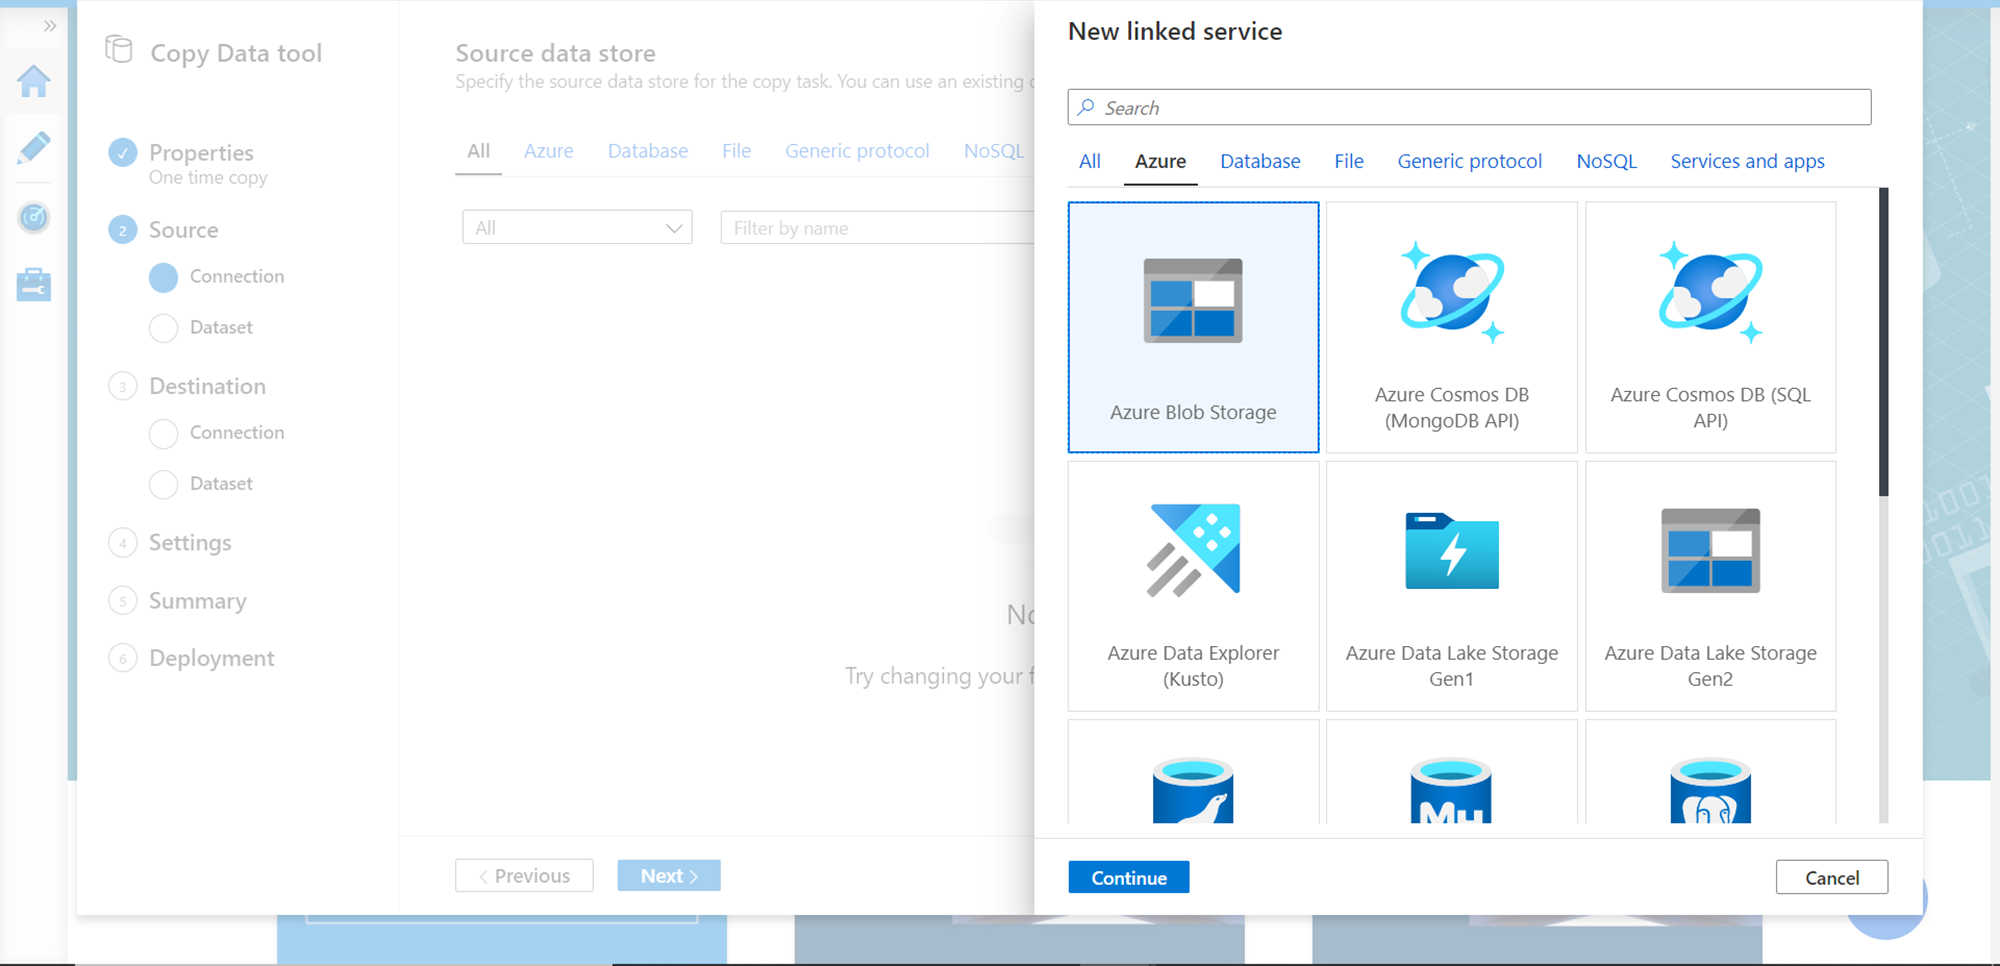The image size is (2000, 966).
Task: Click the Properties step label
Action: coord(201,152)
